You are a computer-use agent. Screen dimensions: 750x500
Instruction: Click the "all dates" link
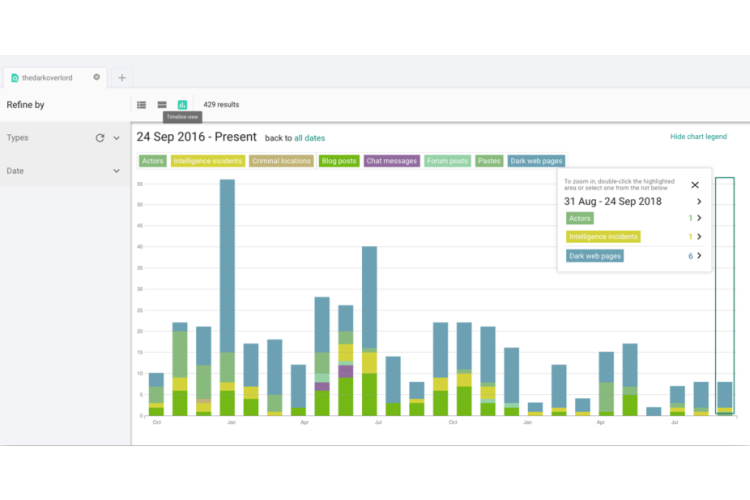[x=309, y=138]
